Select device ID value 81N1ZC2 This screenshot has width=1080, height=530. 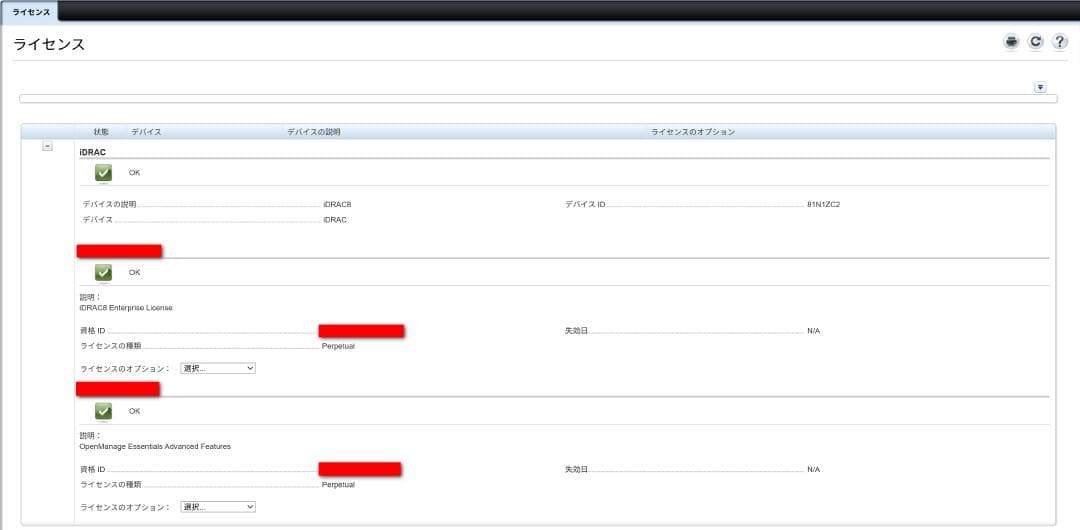[823, 205]
